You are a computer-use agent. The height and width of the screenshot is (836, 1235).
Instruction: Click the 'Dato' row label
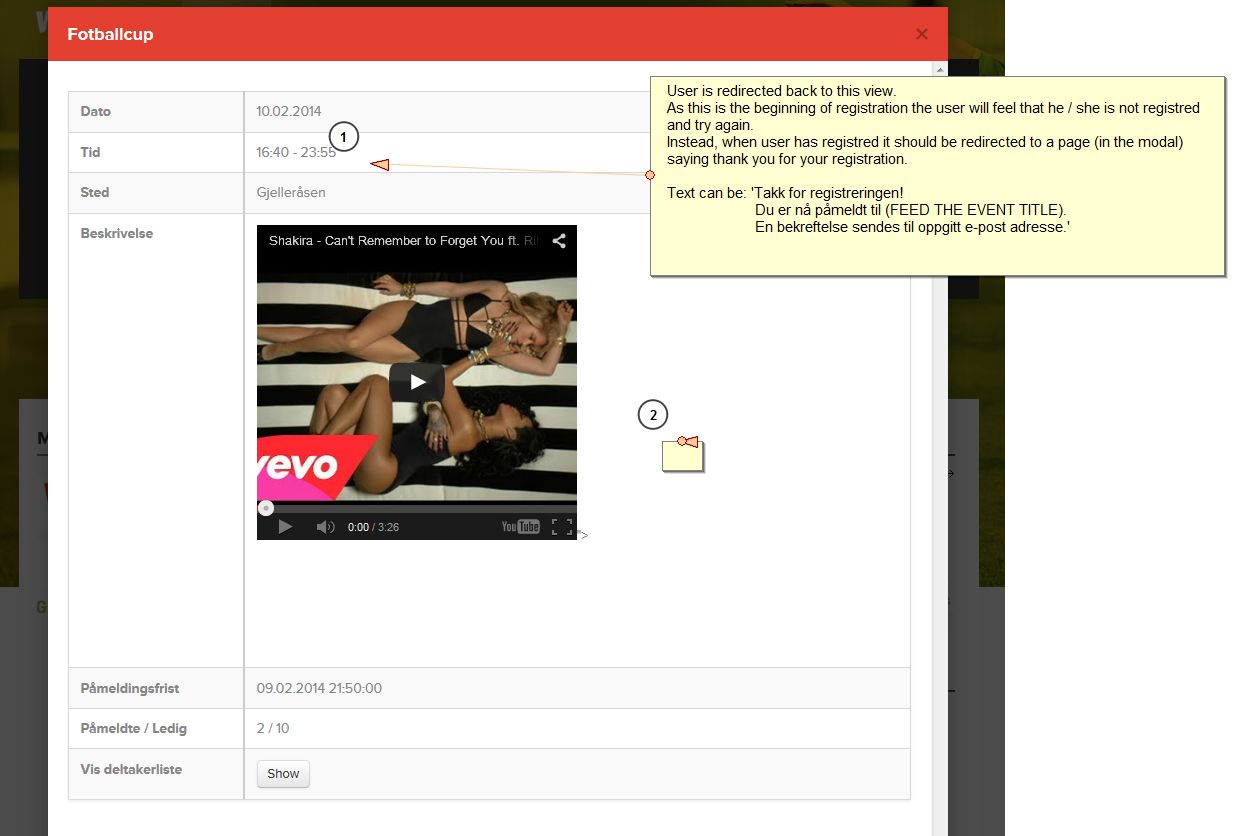pos(96,112)
